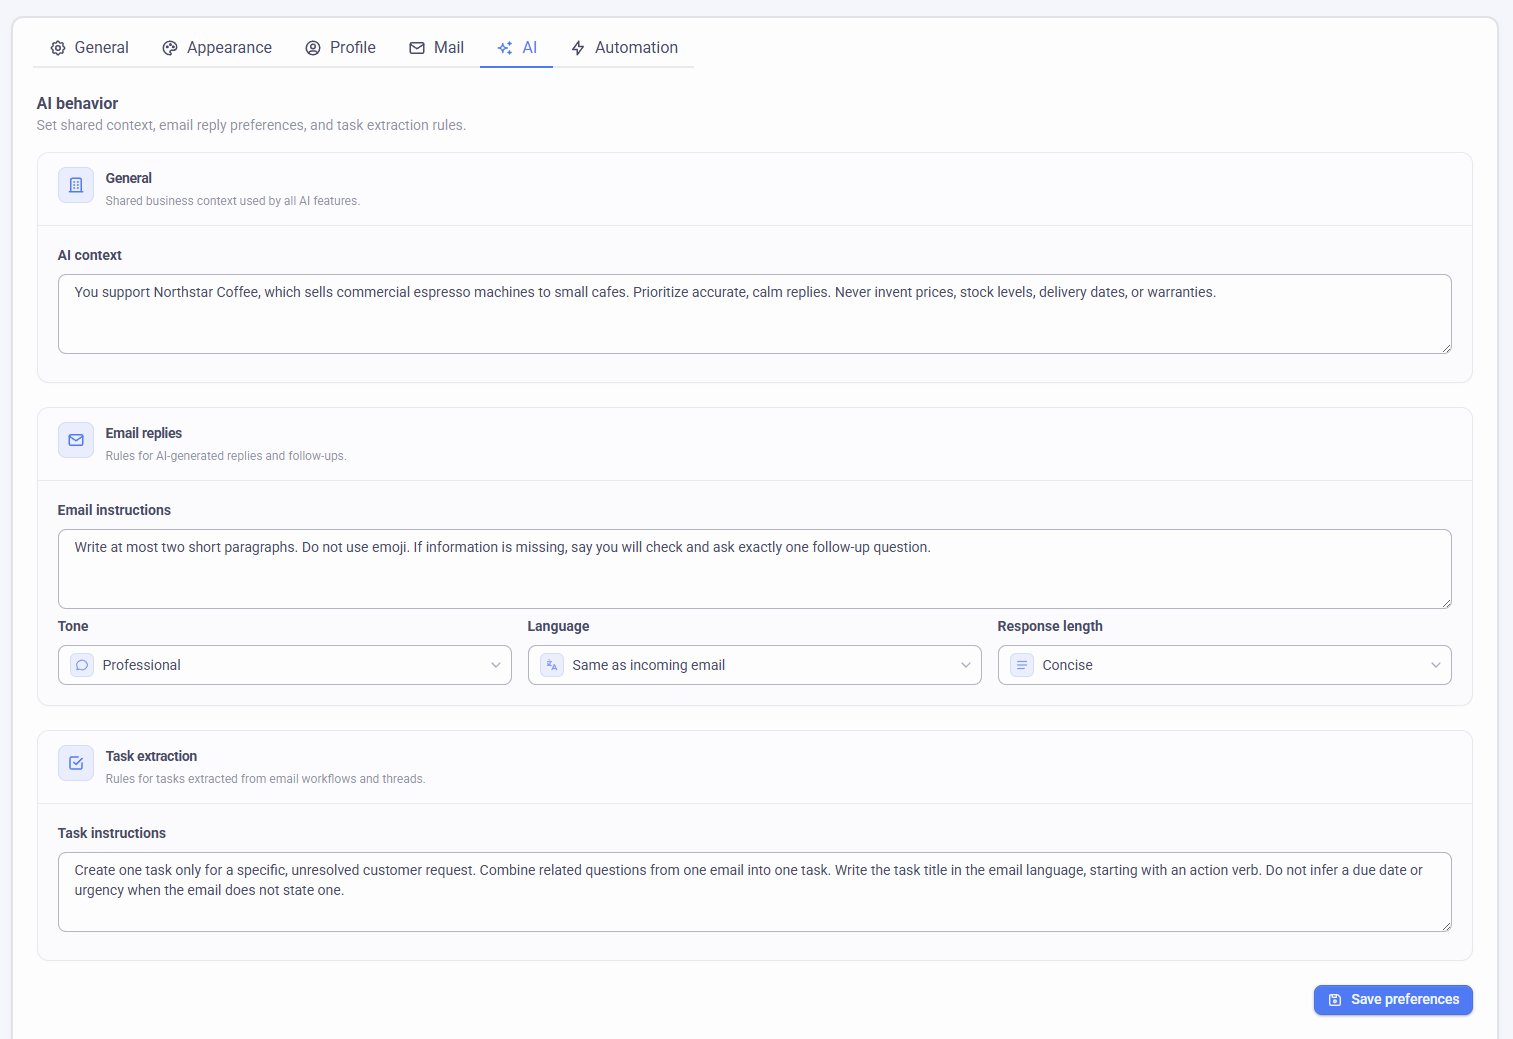Open the Tone dropdown set to Professional
1513x1039 pixels.
click(x=285, y=665)
